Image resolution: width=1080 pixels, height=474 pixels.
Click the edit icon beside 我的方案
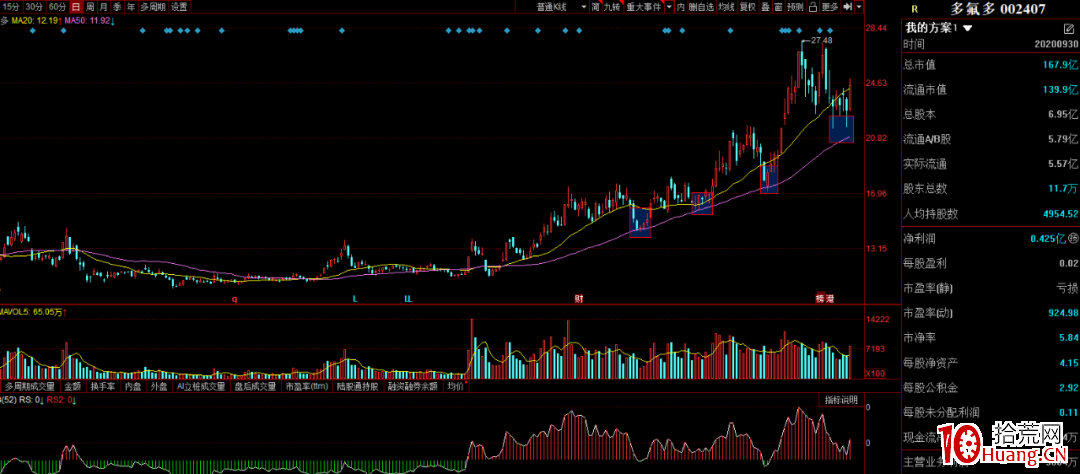[1068, 28]
